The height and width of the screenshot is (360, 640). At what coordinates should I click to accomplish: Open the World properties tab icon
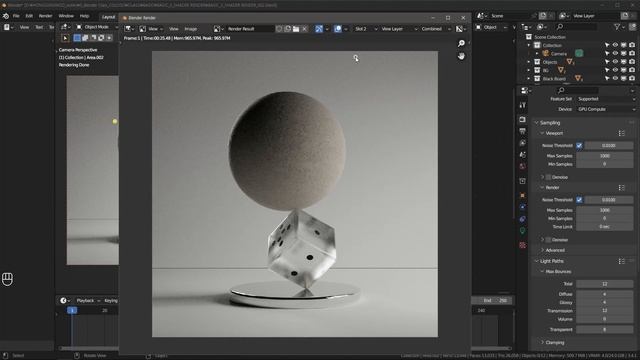pyautogui.click(x=523, y=167)
